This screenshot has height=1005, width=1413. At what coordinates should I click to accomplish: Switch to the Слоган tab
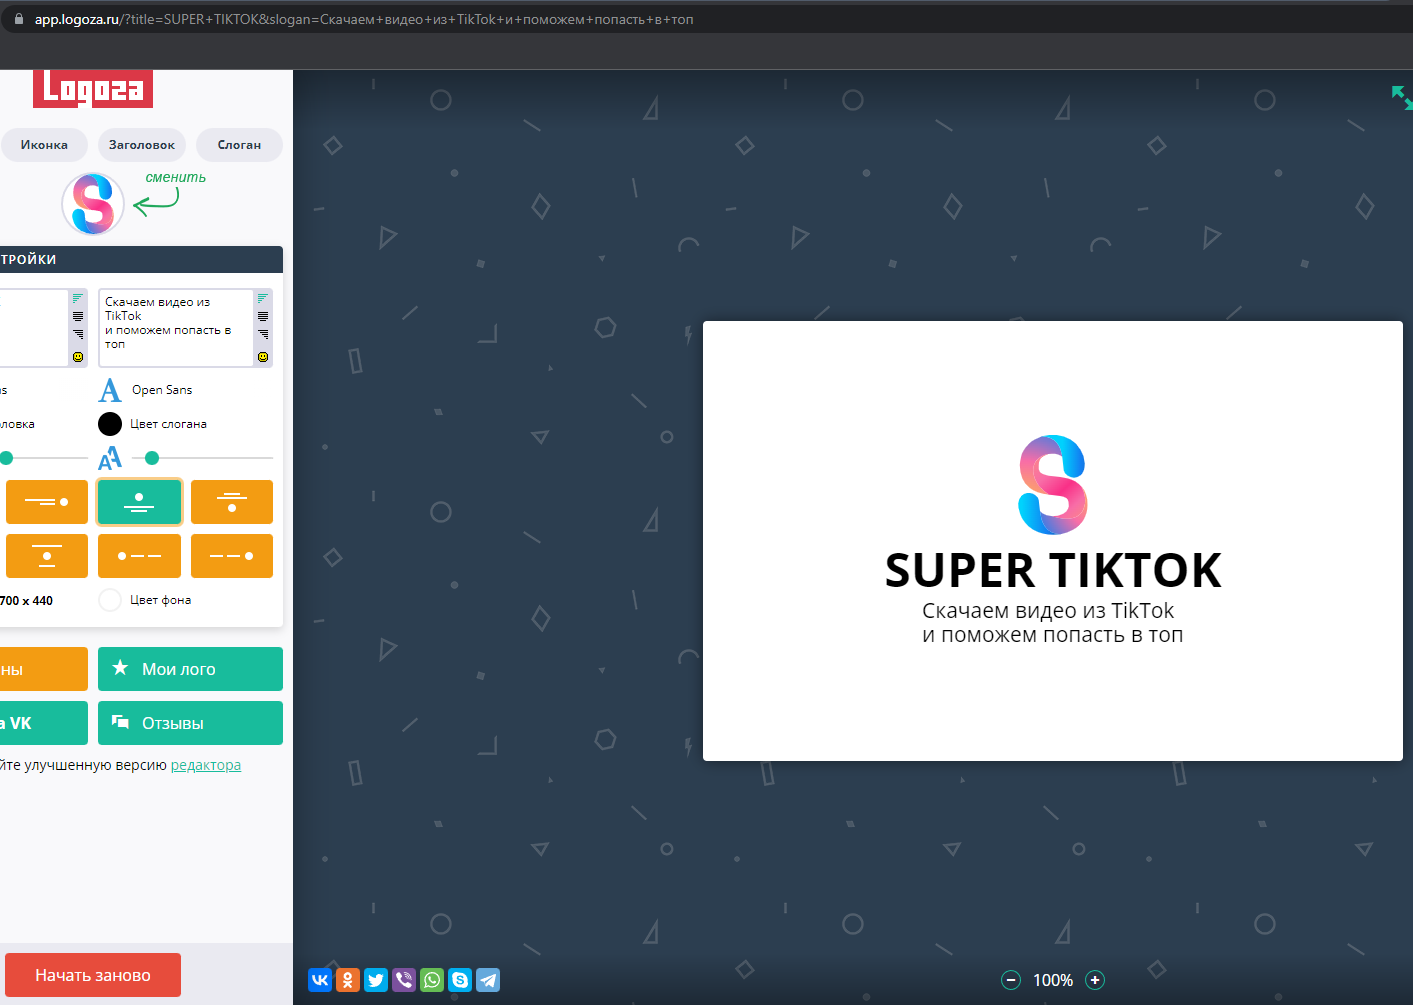pos(239,145)
